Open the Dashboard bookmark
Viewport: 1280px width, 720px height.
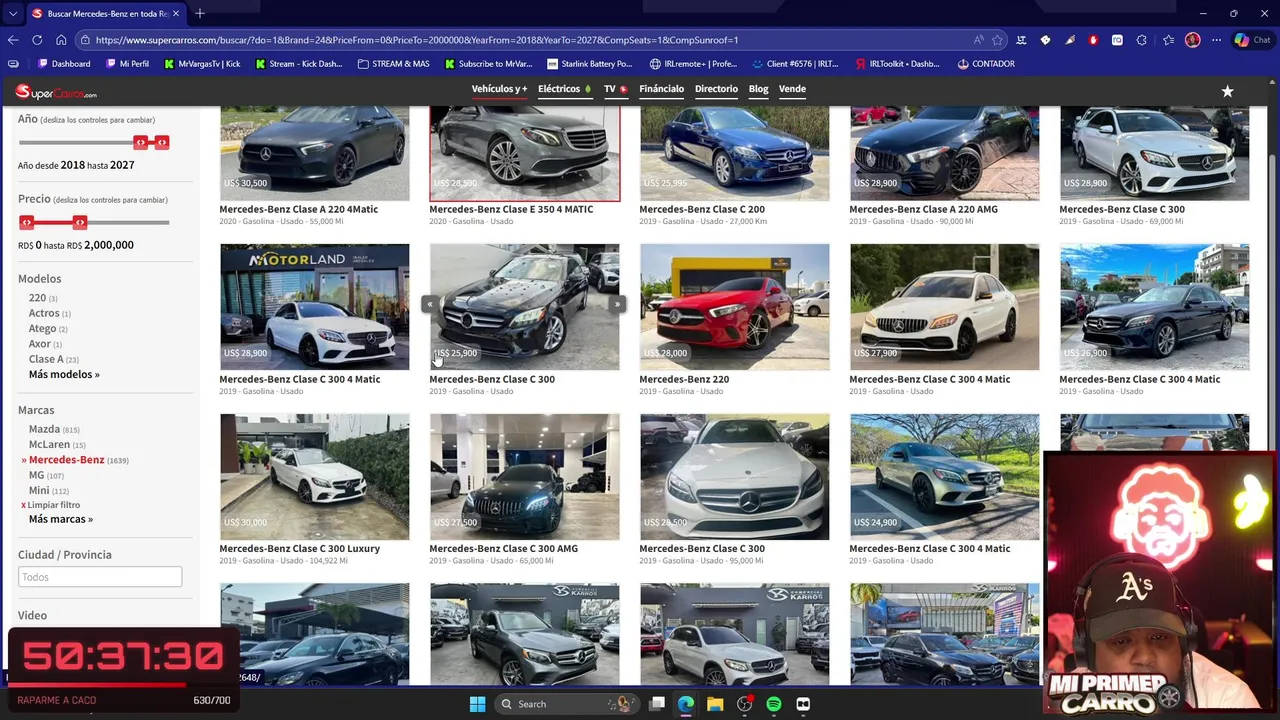(64, 64)
